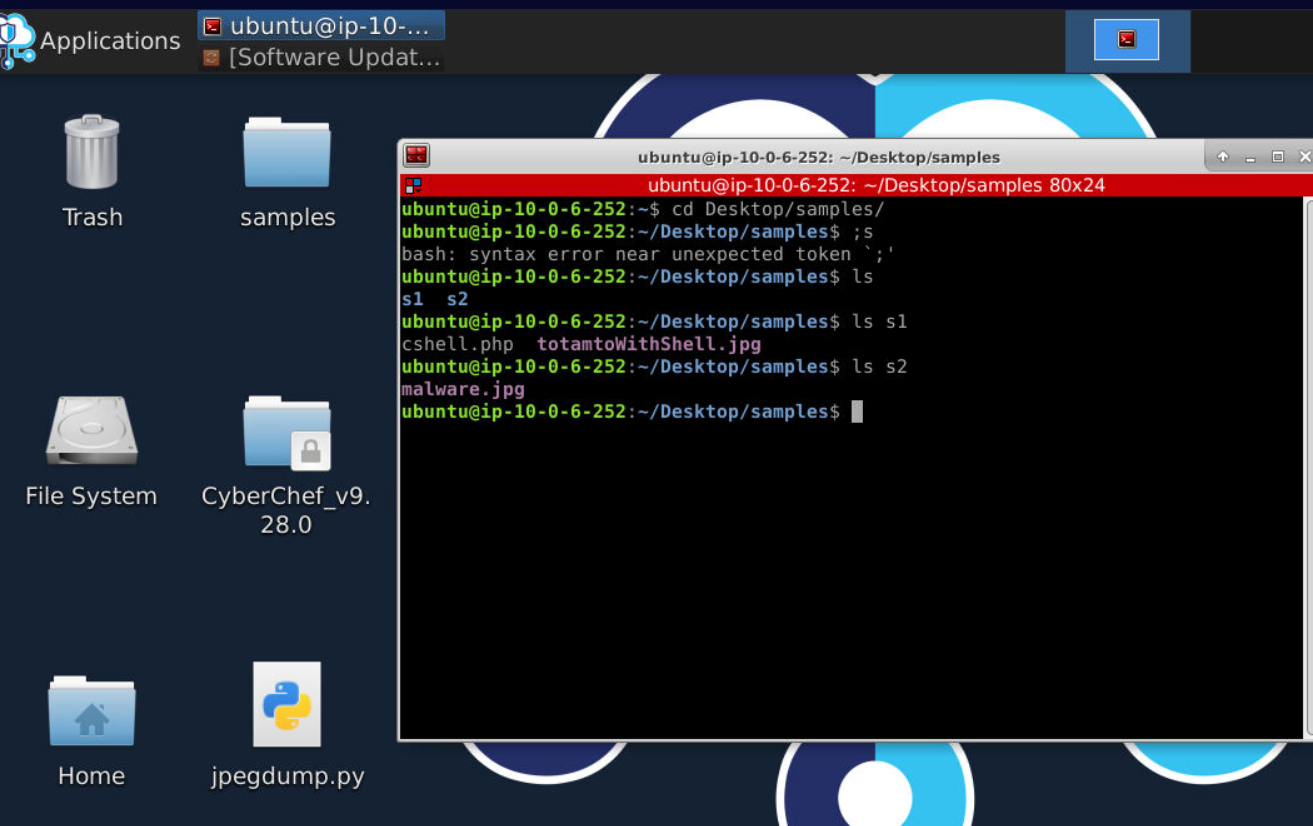Click the terminal's vertical scrollbar
Screen dimensions: 1313x826
(x=1309, y=466)
